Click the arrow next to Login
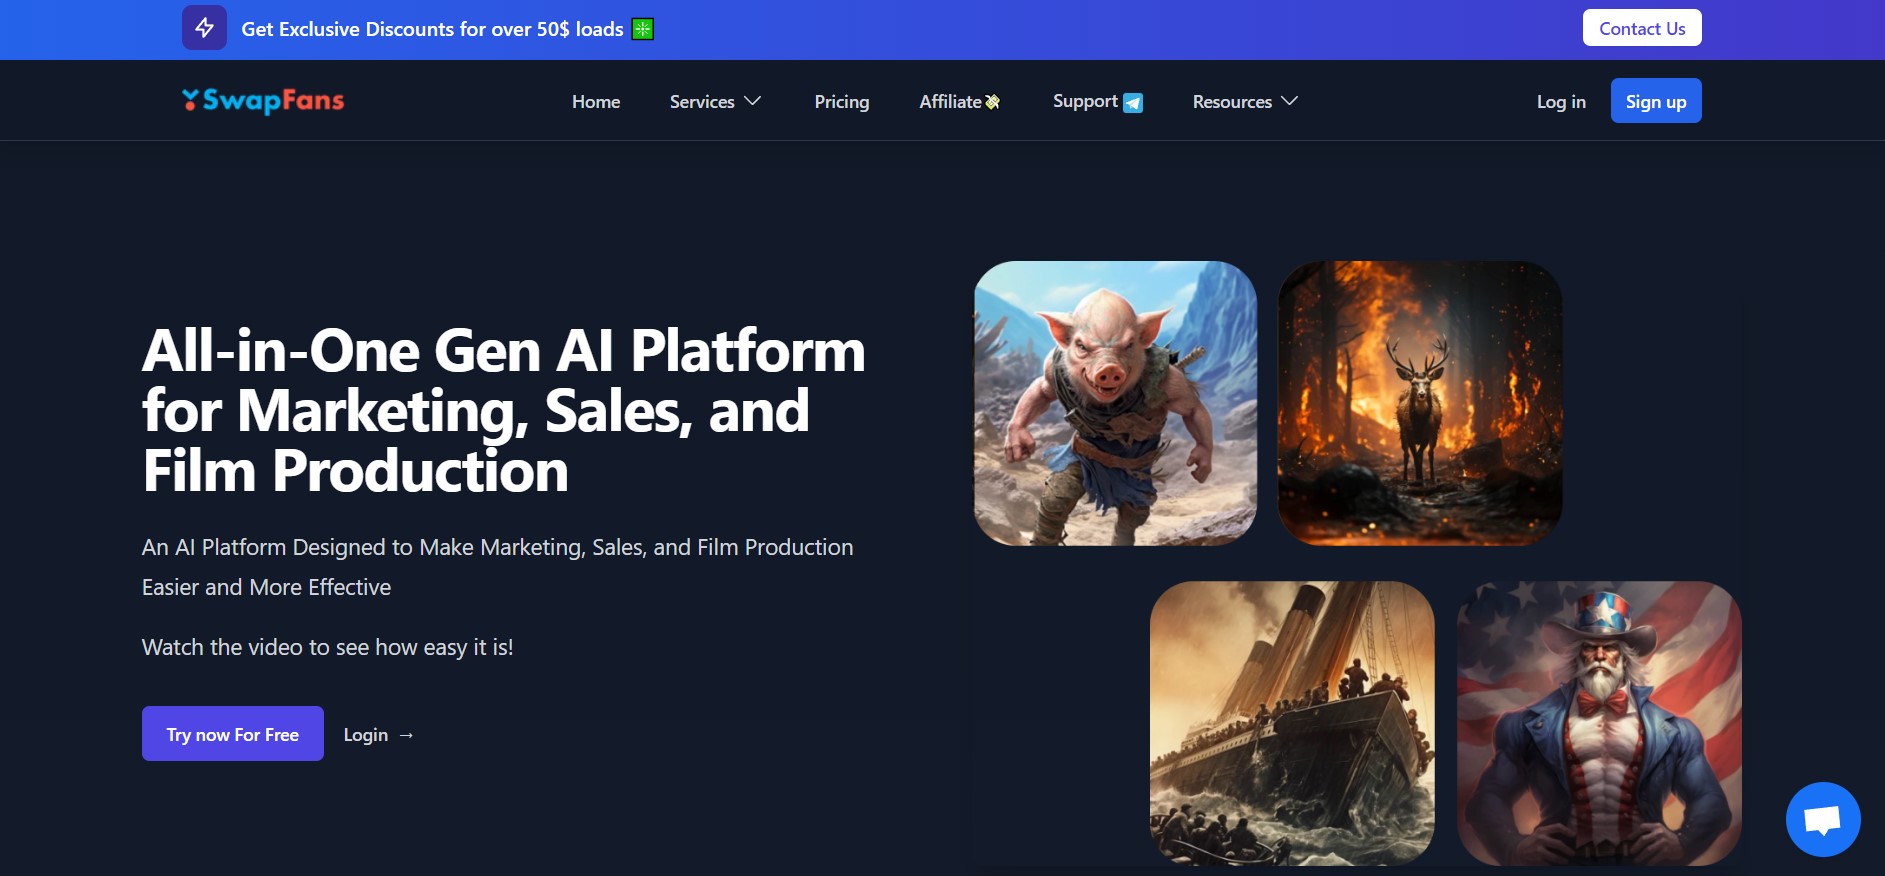 pos(406,735)
